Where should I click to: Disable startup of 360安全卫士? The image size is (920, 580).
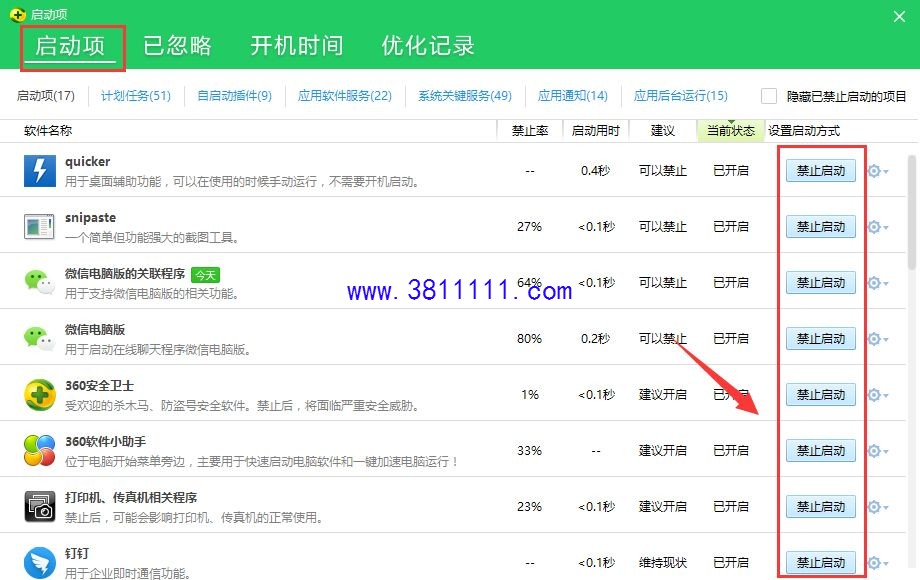820,395
